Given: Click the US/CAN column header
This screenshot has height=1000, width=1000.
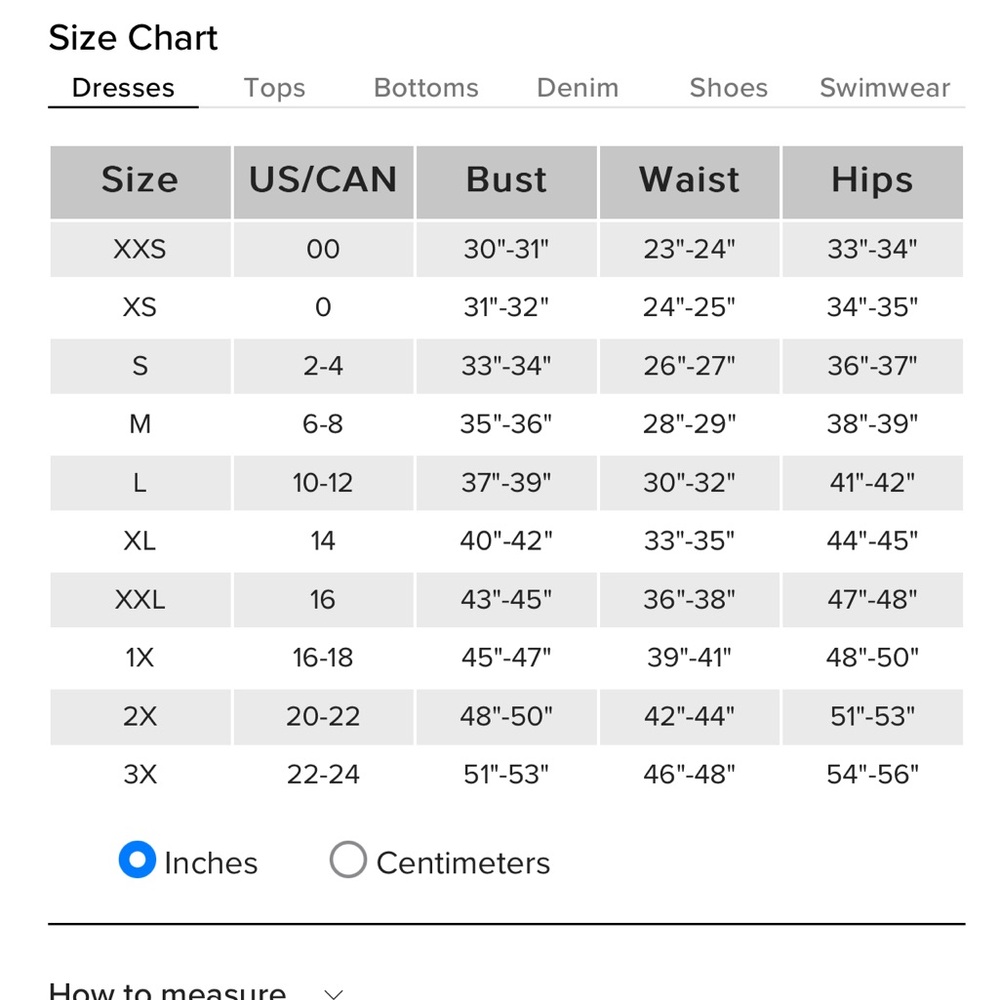Looking at the screenshot, I should pos(323,182).
